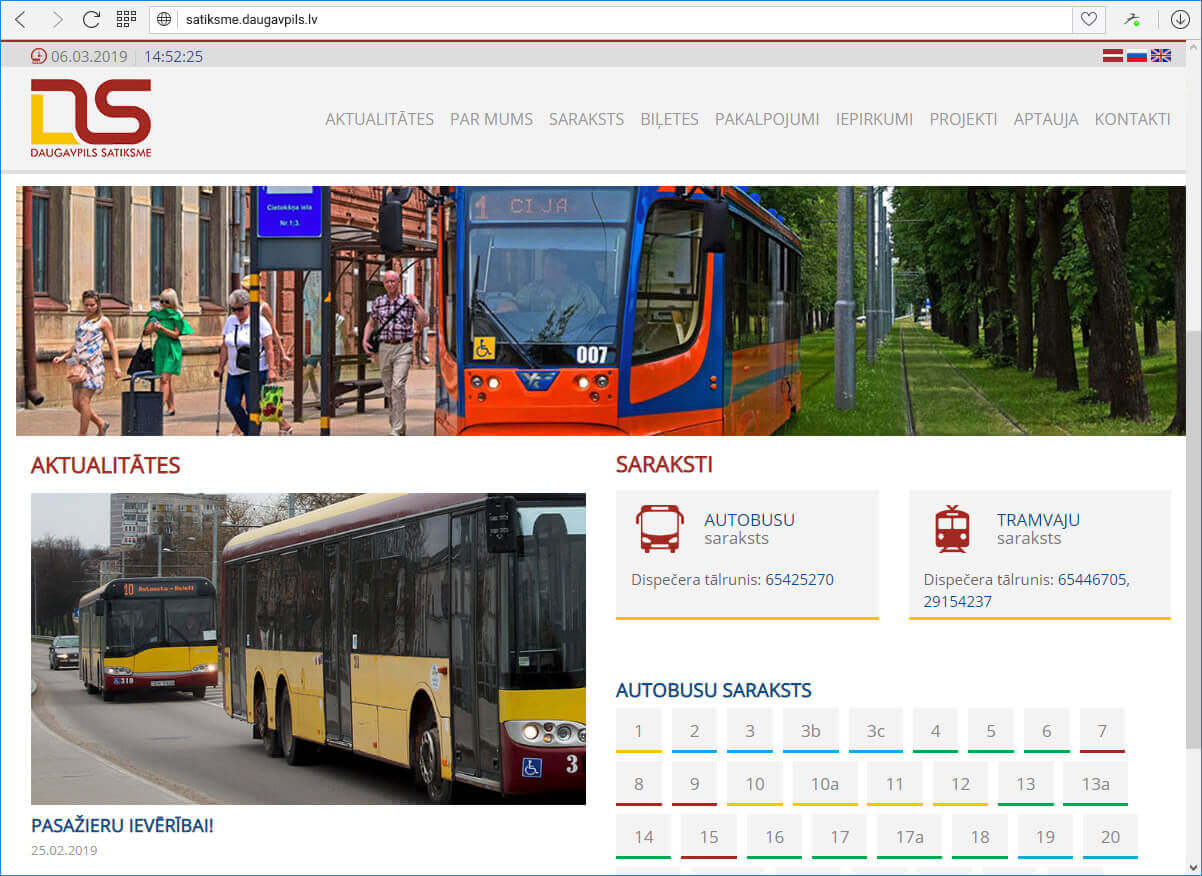
Task: Open the KONTAKTI menu item
Action: [x=1132, y=119]
